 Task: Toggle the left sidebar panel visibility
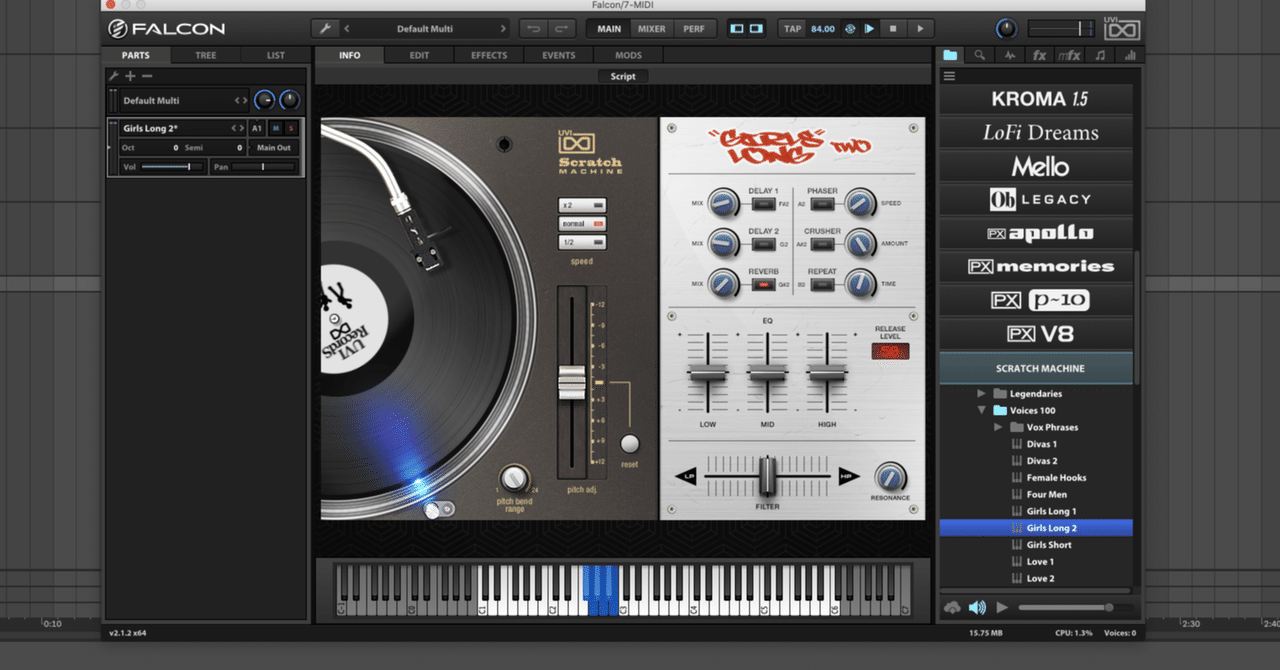click(738, 29)
